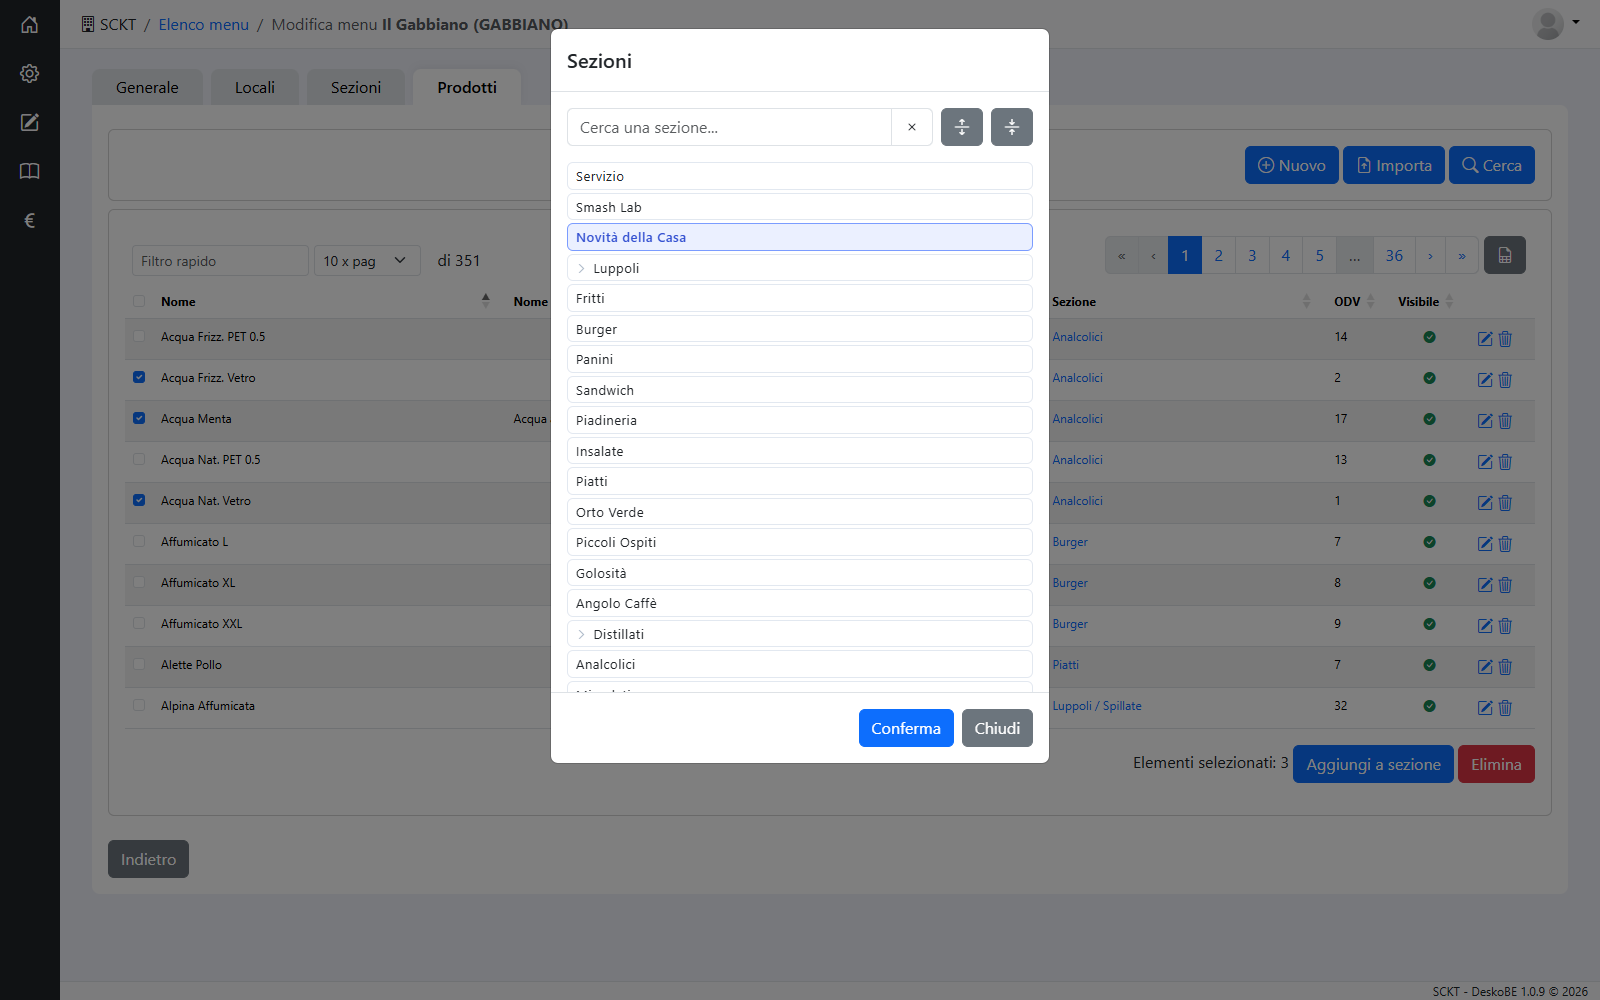Go to page 3 in pagination
Screen dimensions: 1600x1000
pos(1252,255)
